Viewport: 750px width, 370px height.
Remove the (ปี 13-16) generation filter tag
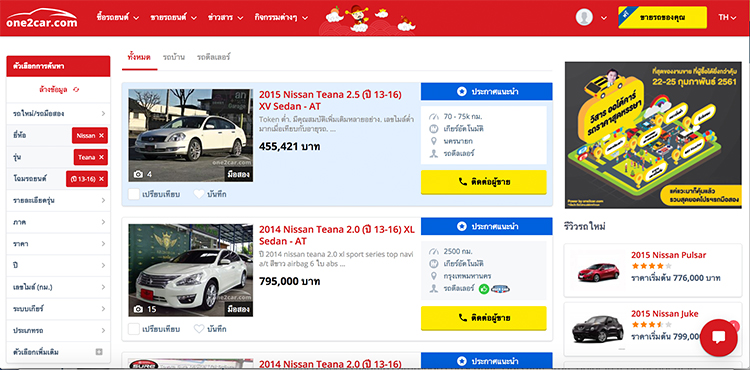101,179
